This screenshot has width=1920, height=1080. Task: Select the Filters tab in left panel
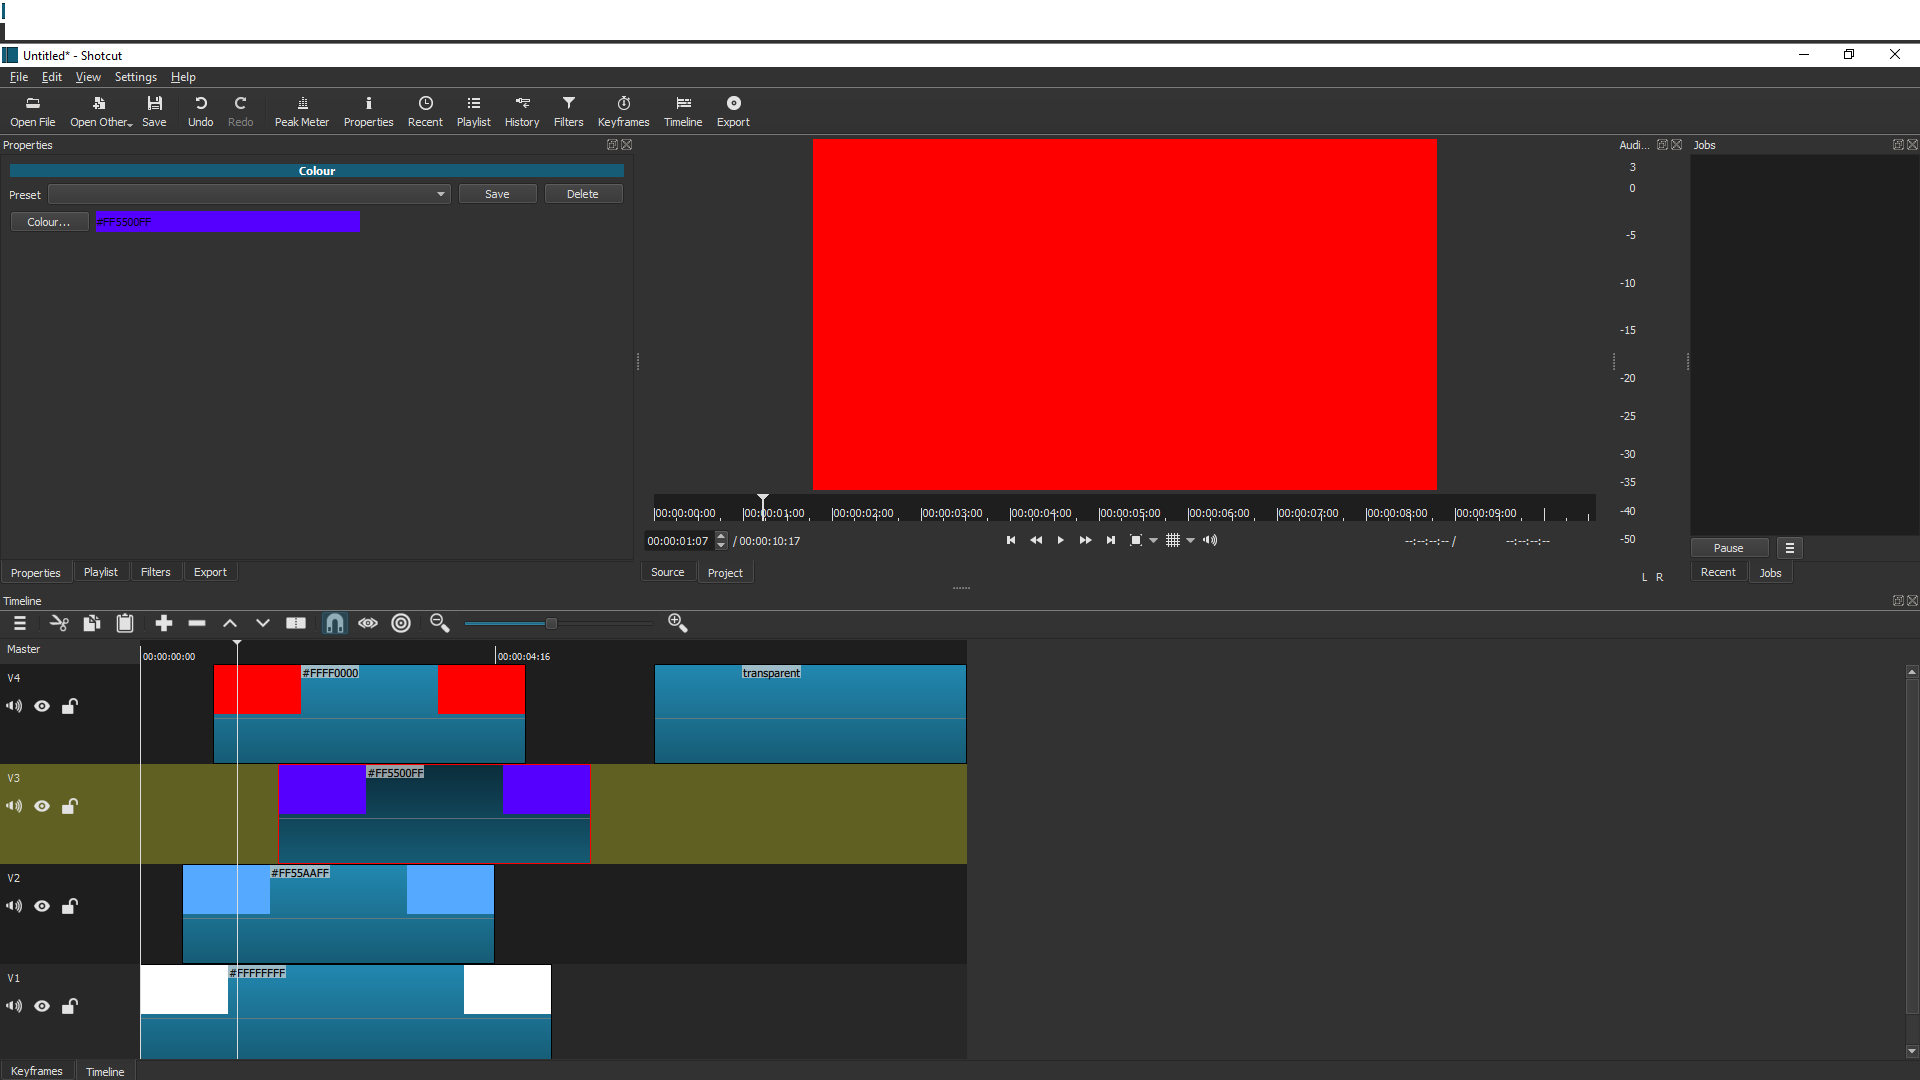point(156,572)
